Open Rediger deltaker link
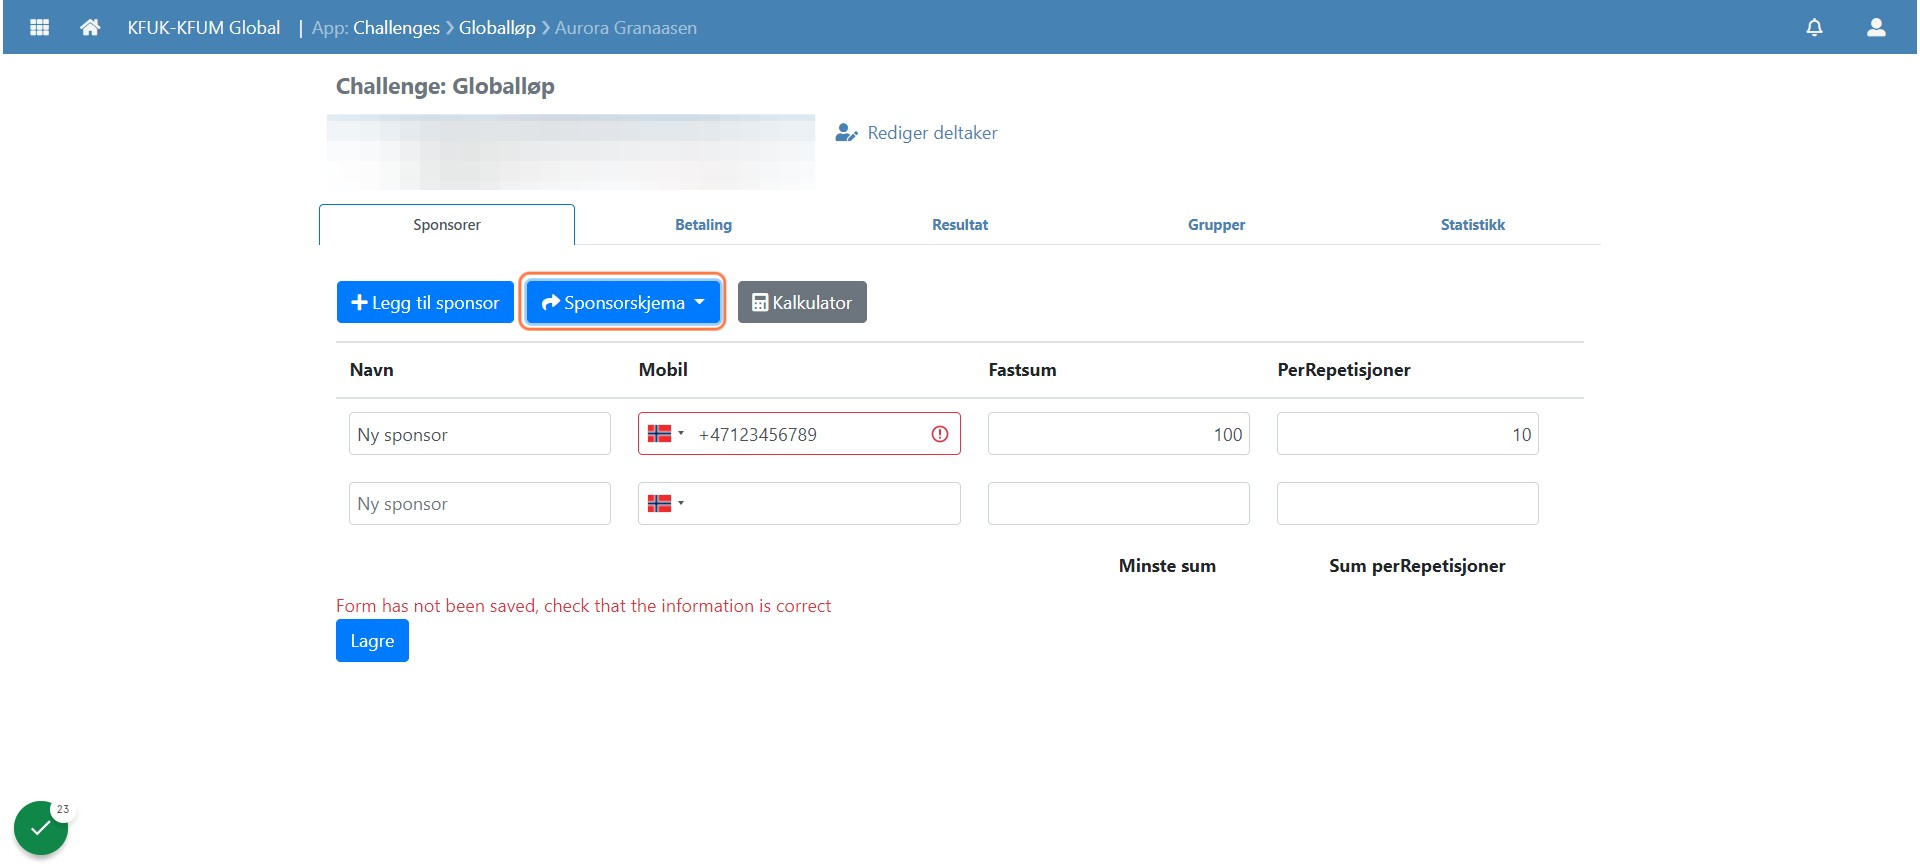The width and height of the screenshot is (1920, 866). pos(917,133)
